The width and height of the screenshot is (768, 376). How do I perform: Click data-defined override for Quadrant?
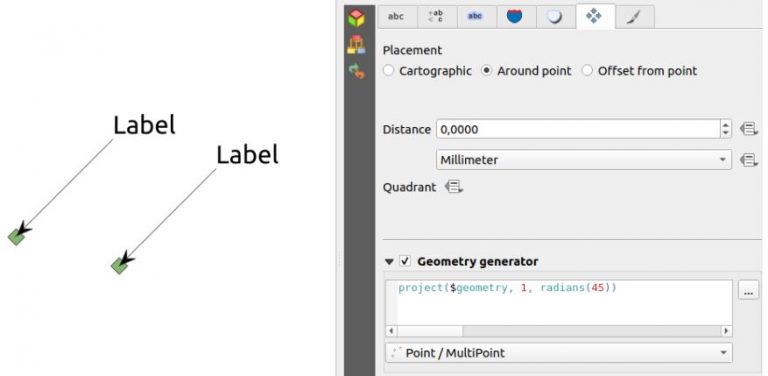coord(454,187)
